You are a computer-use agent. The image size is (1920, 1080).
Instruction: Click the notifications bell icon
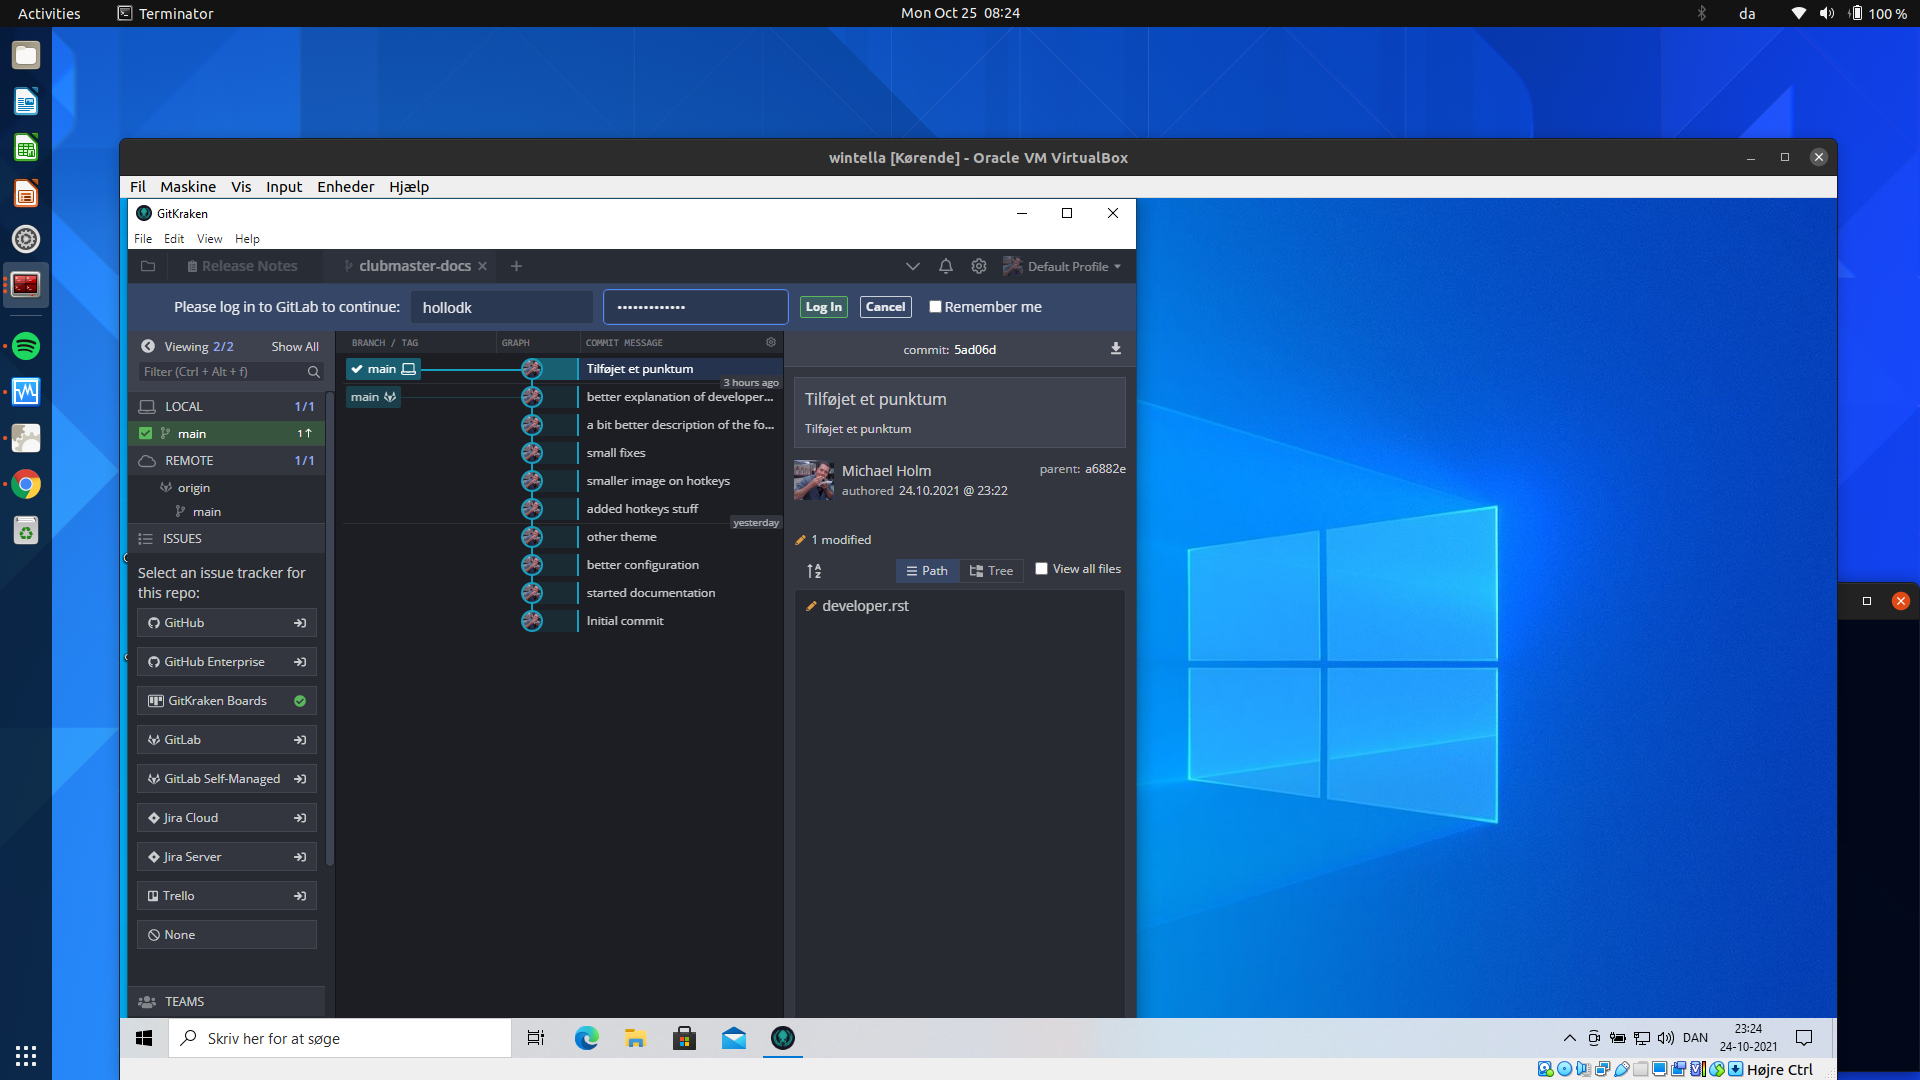(x=945, y=266)
